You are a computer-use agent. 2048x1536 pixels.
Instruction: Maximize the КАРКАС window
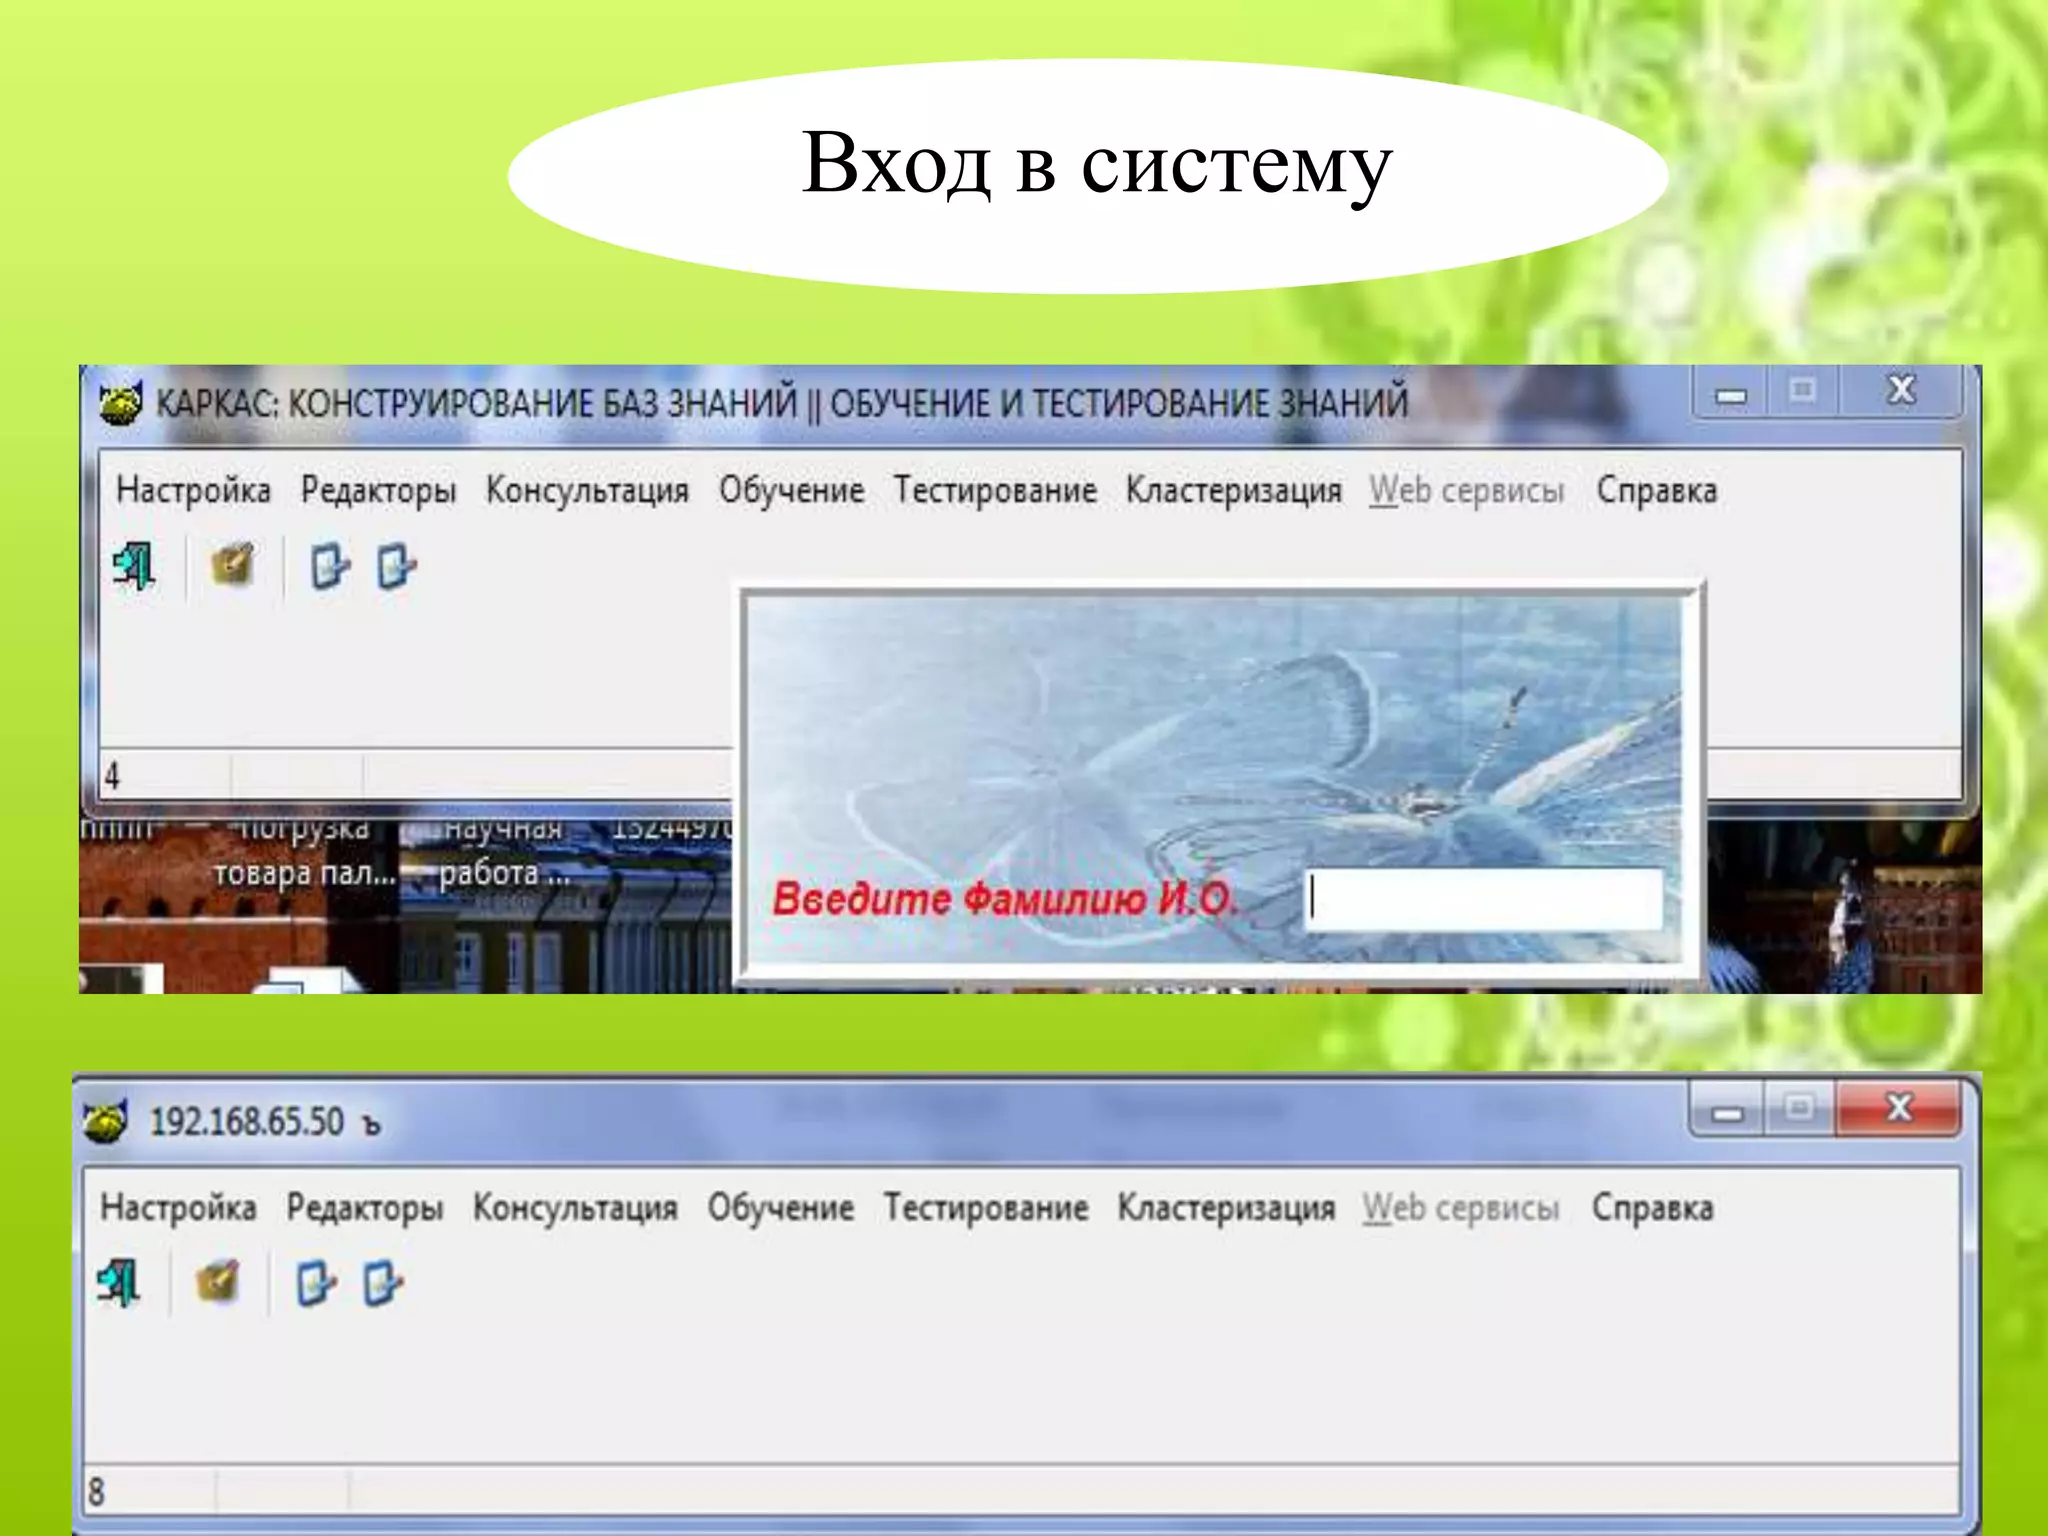pyautogui.click(x=1802, y=390)
